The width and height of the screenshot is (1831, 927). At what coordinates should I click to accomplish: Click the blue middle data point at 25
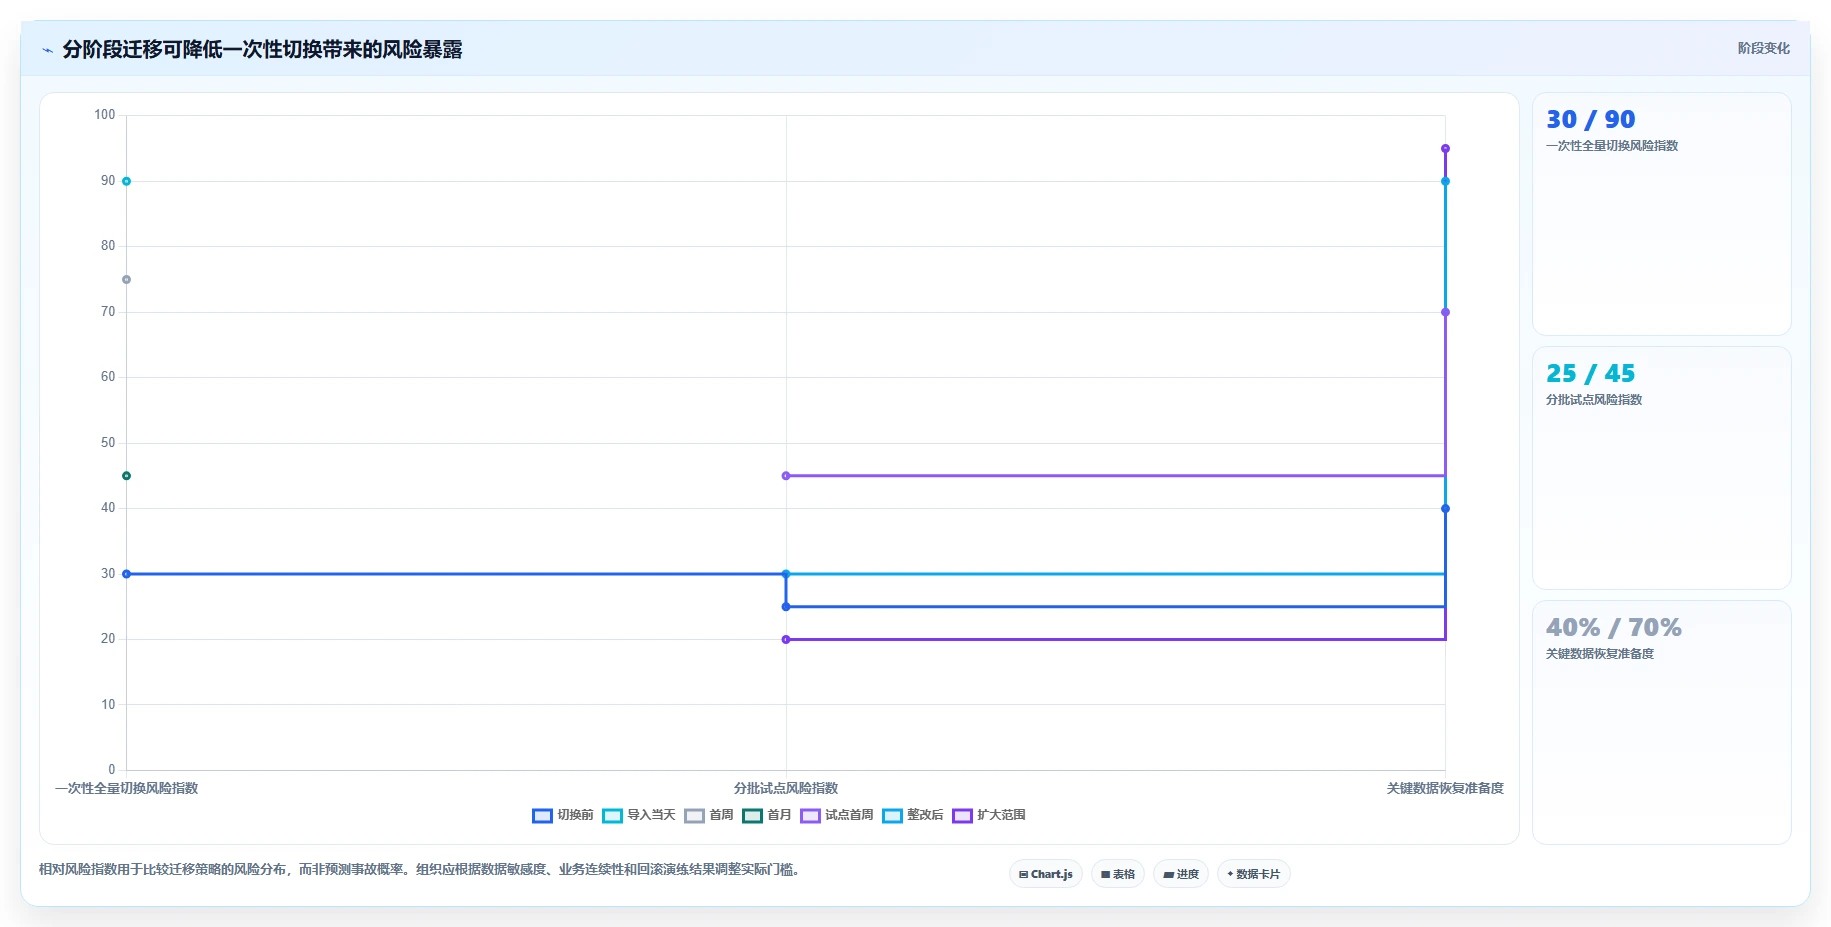[x=786, y=607]
